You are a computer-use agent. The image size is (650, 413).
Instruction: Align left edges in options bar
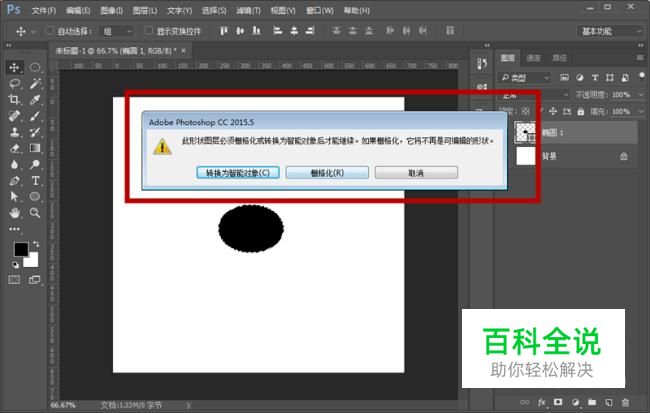click(278, 31)
